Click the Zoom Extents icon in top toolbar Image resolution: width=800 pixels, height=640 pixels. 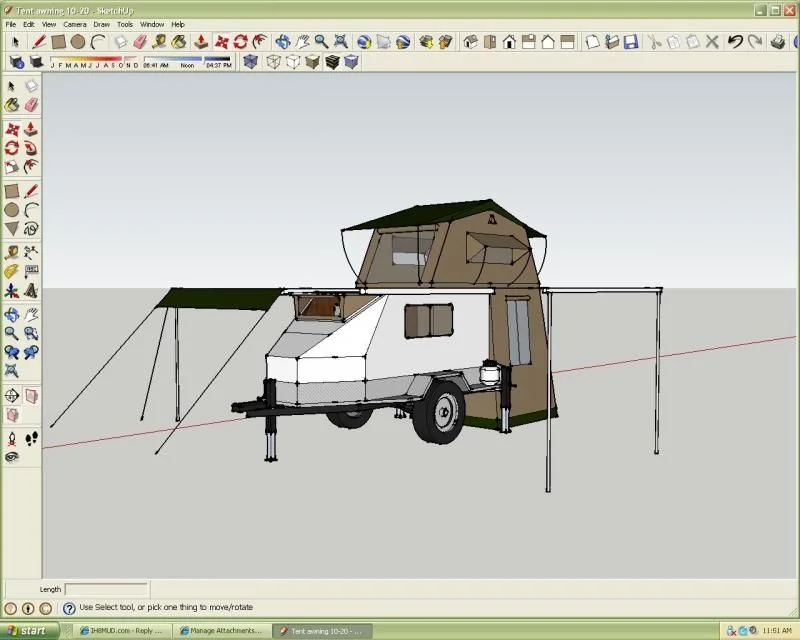(x=341, y=42)
